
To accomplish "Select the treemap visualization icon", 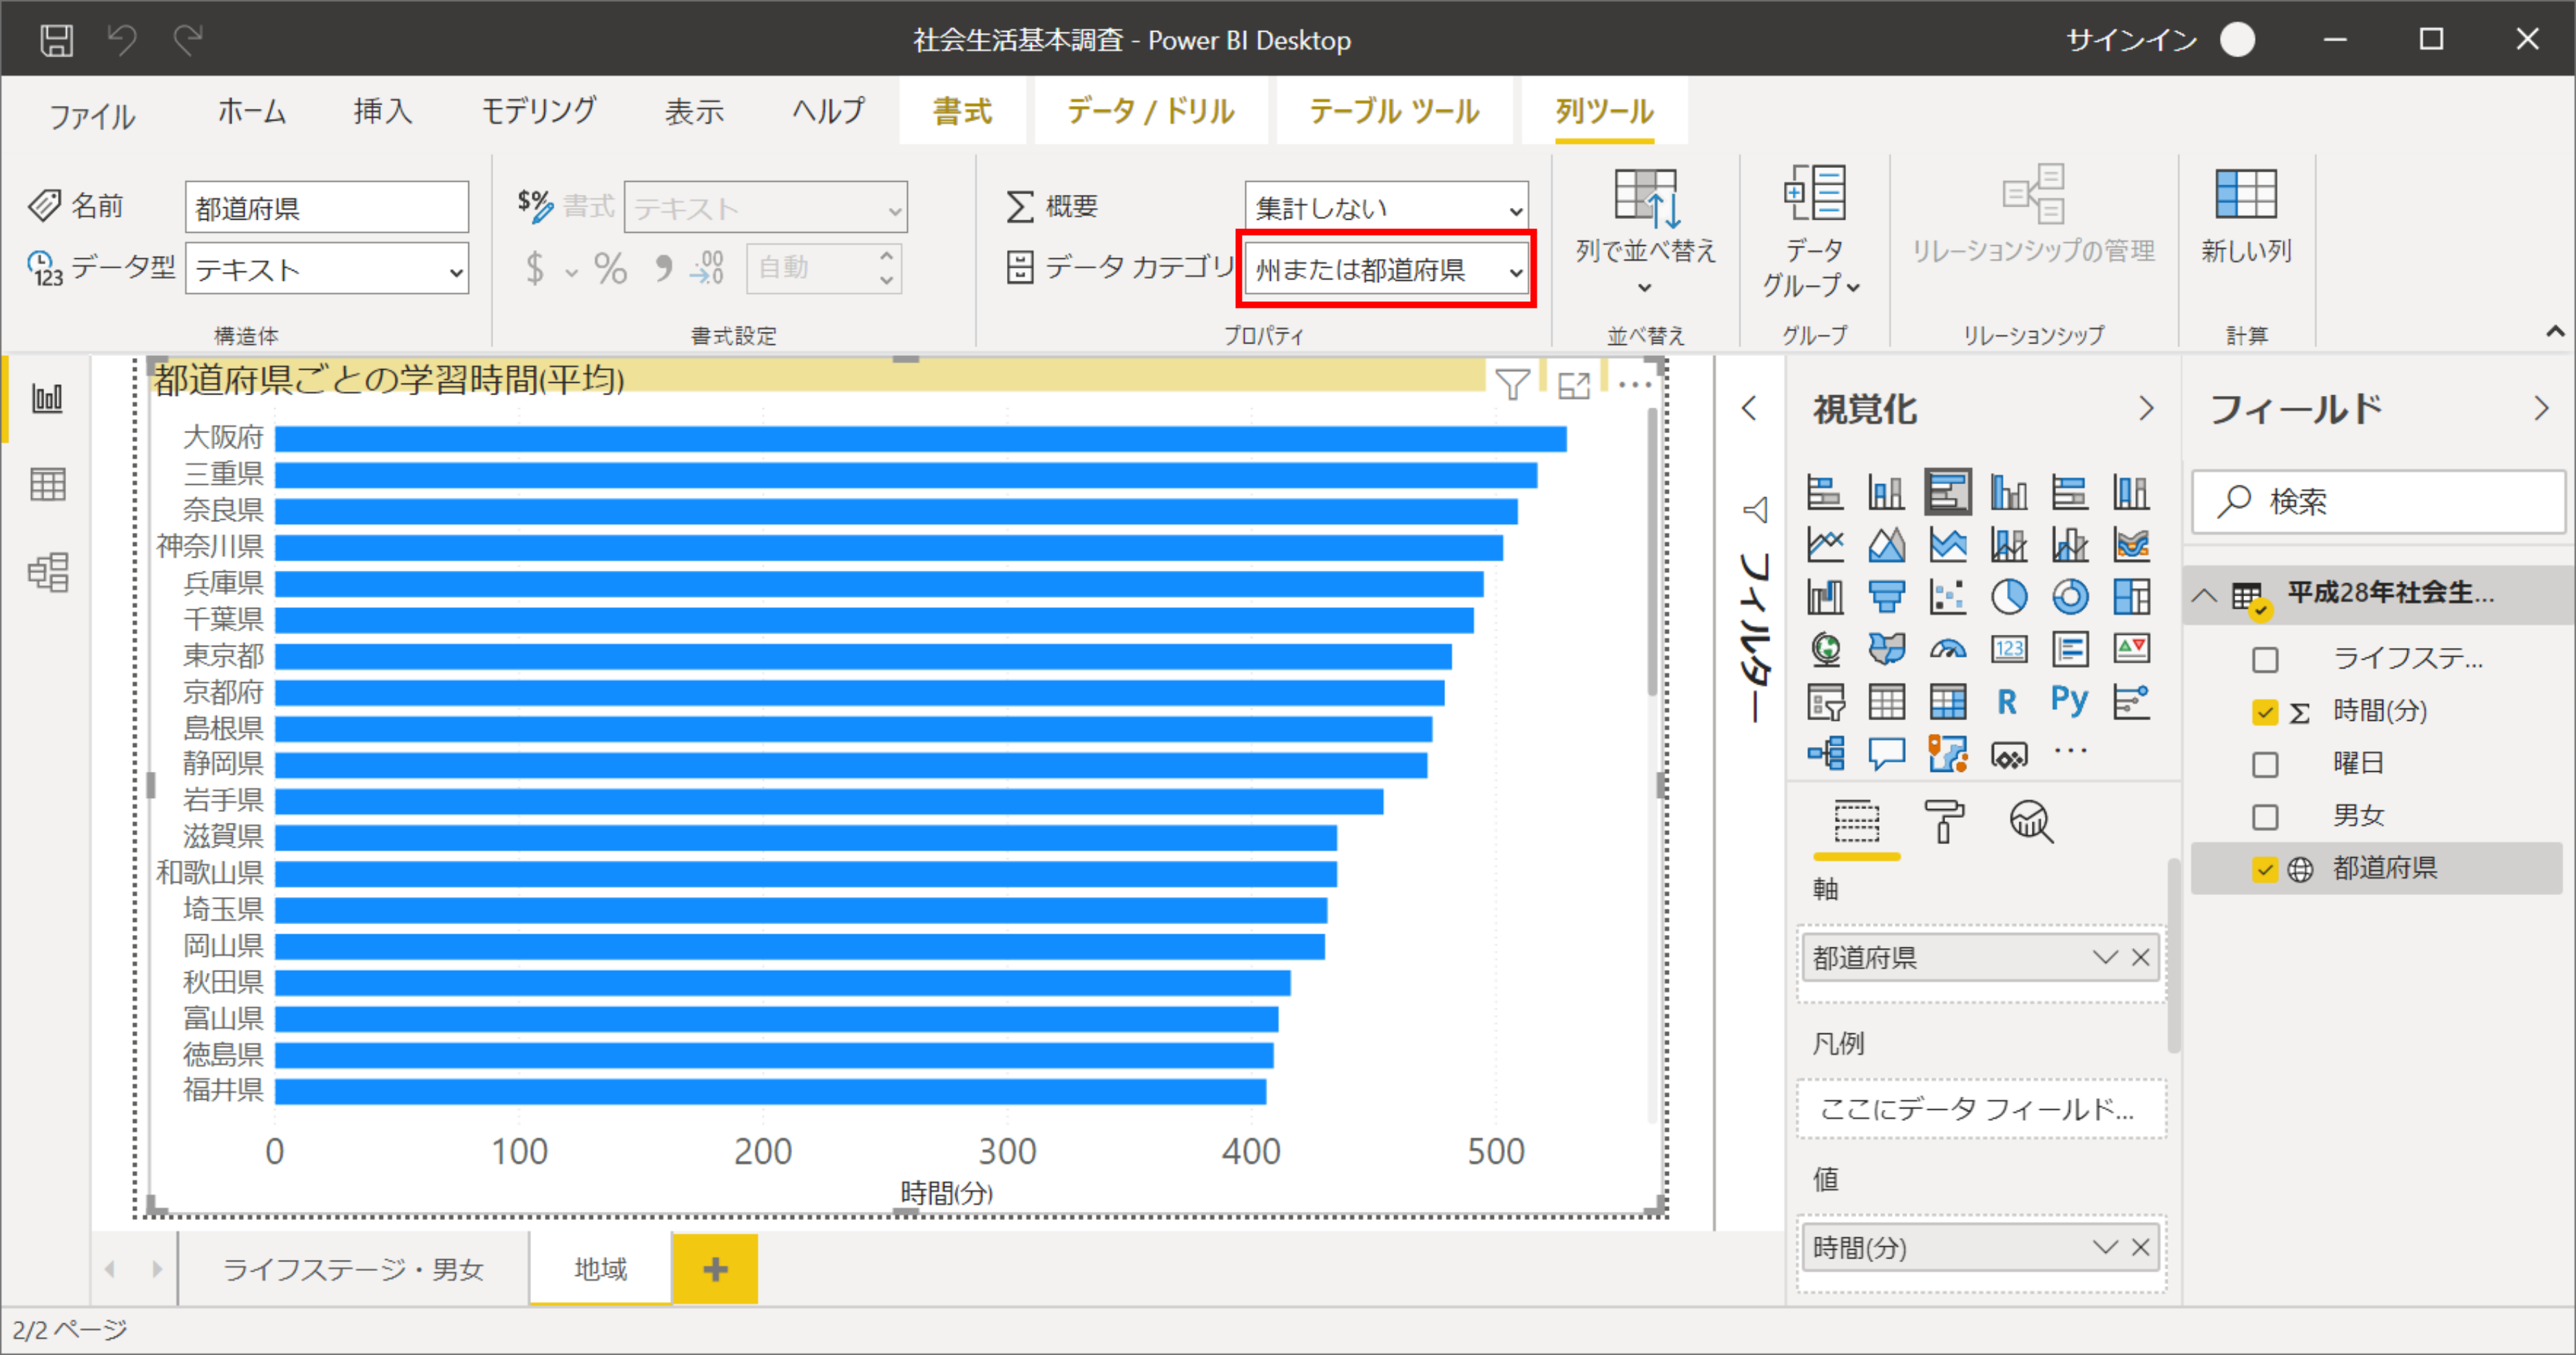I will (2130, 597).
